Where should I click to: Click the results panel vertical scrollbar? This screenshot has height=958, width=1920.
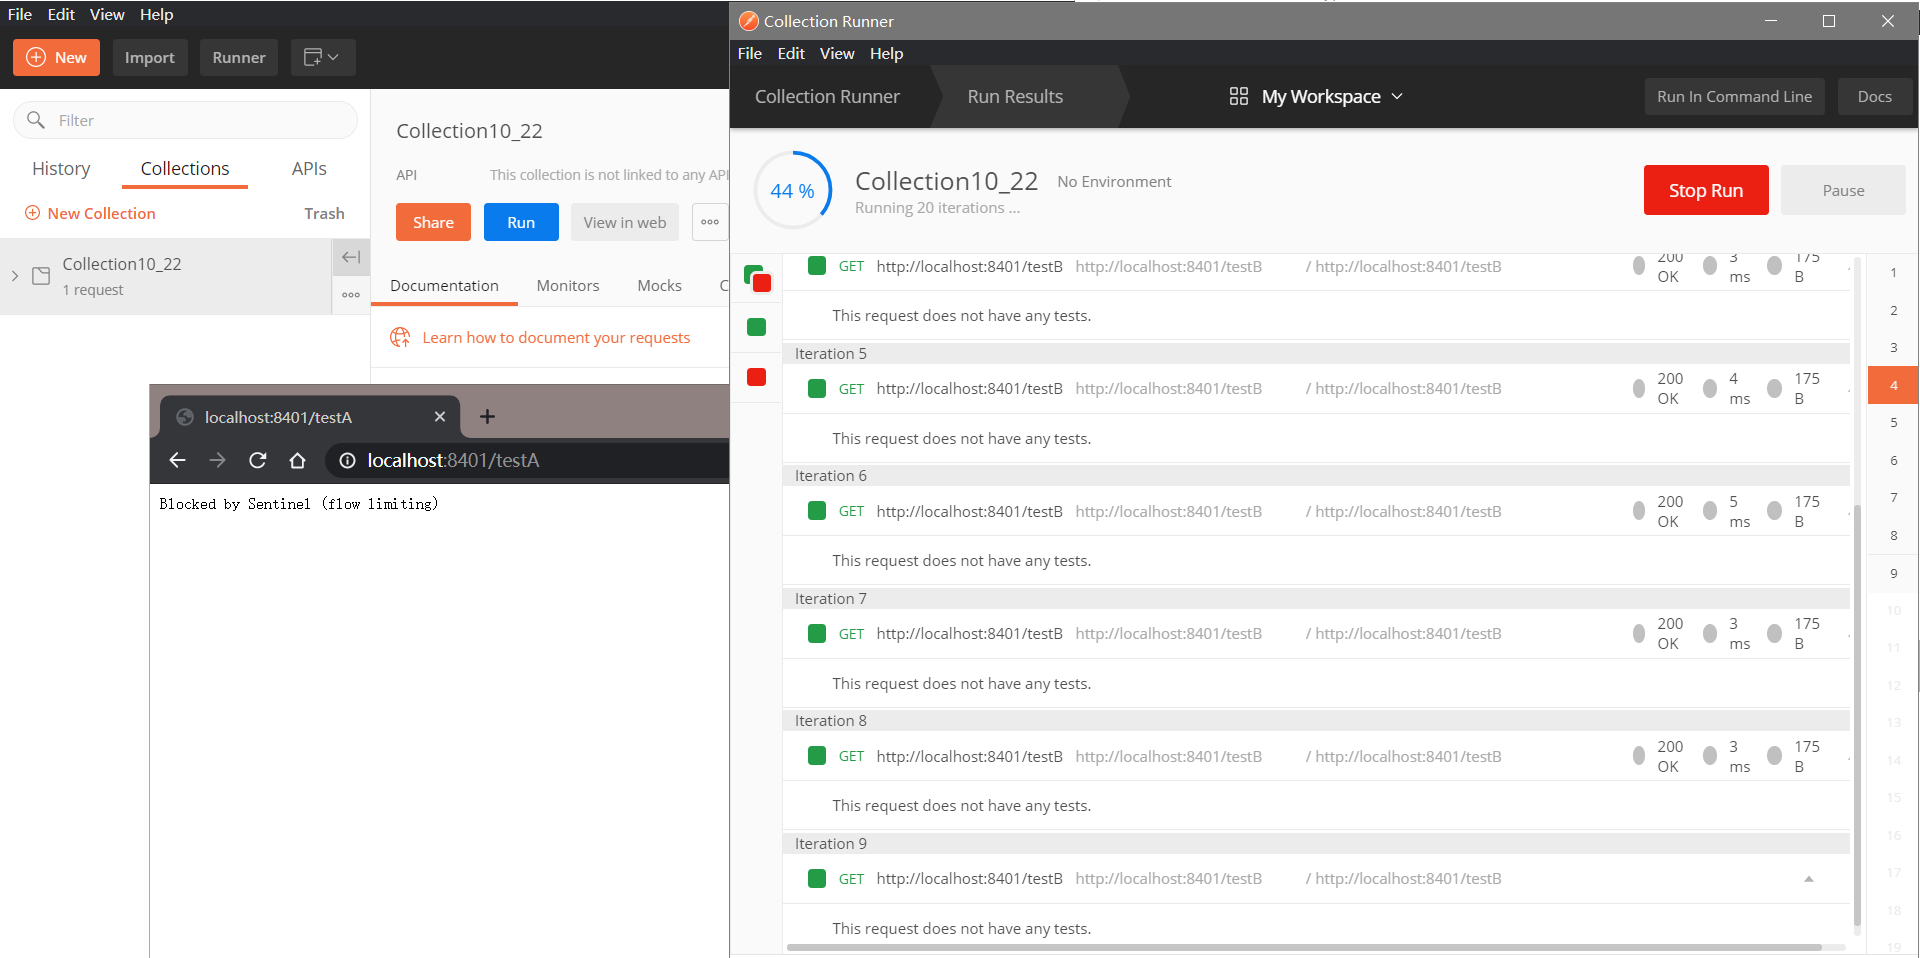[1857, 716]
